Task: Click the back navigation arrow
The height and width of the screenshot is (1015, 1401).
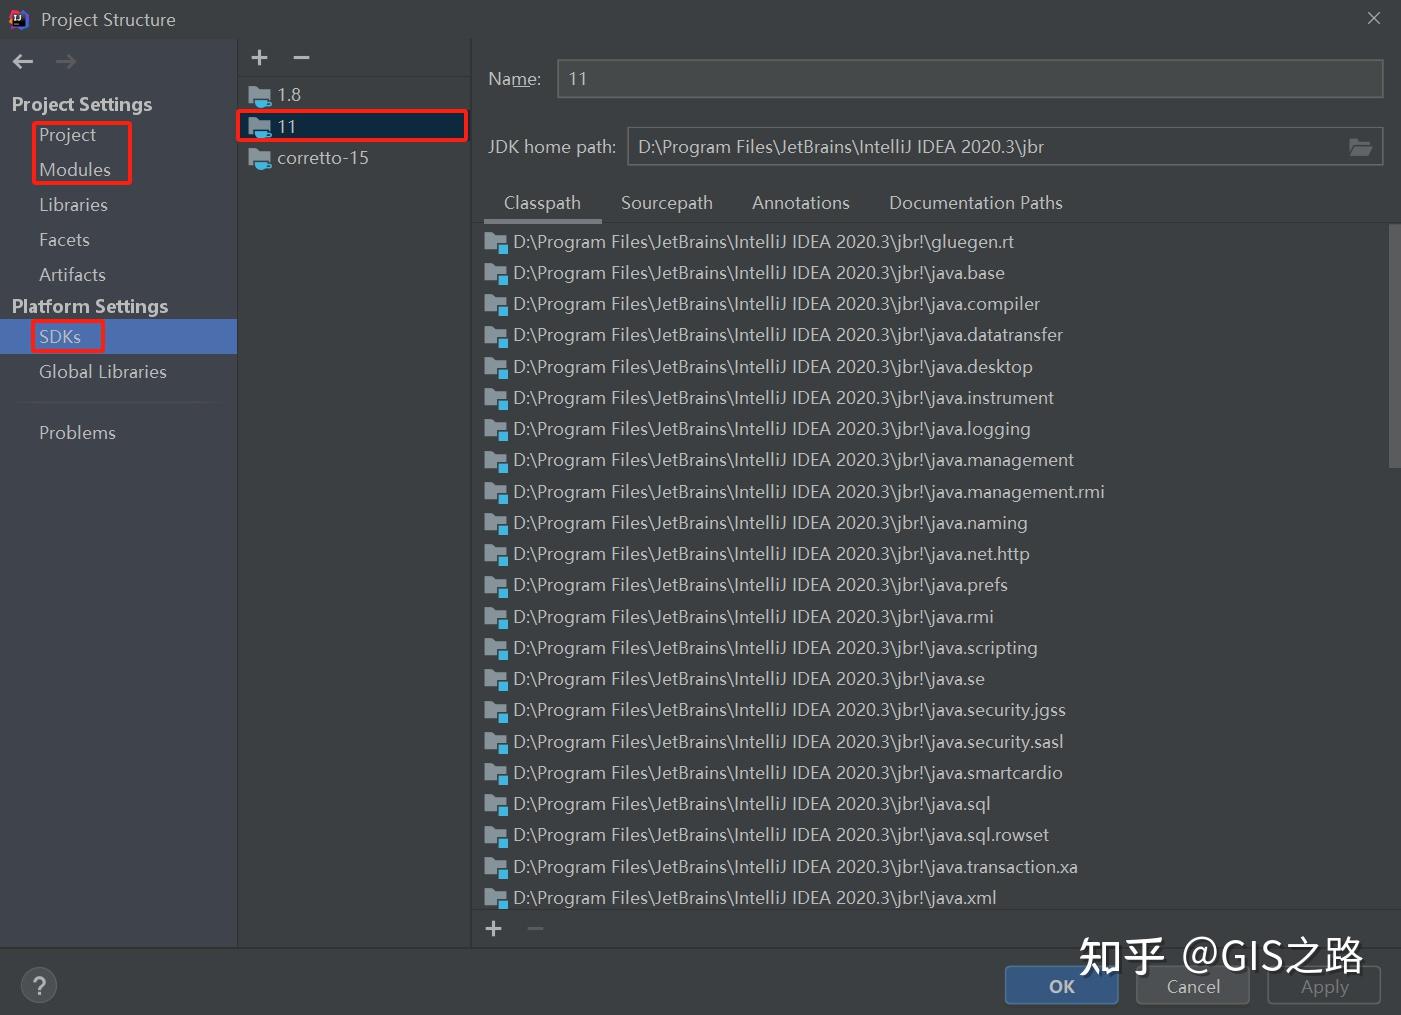Action: coord(23,62)
